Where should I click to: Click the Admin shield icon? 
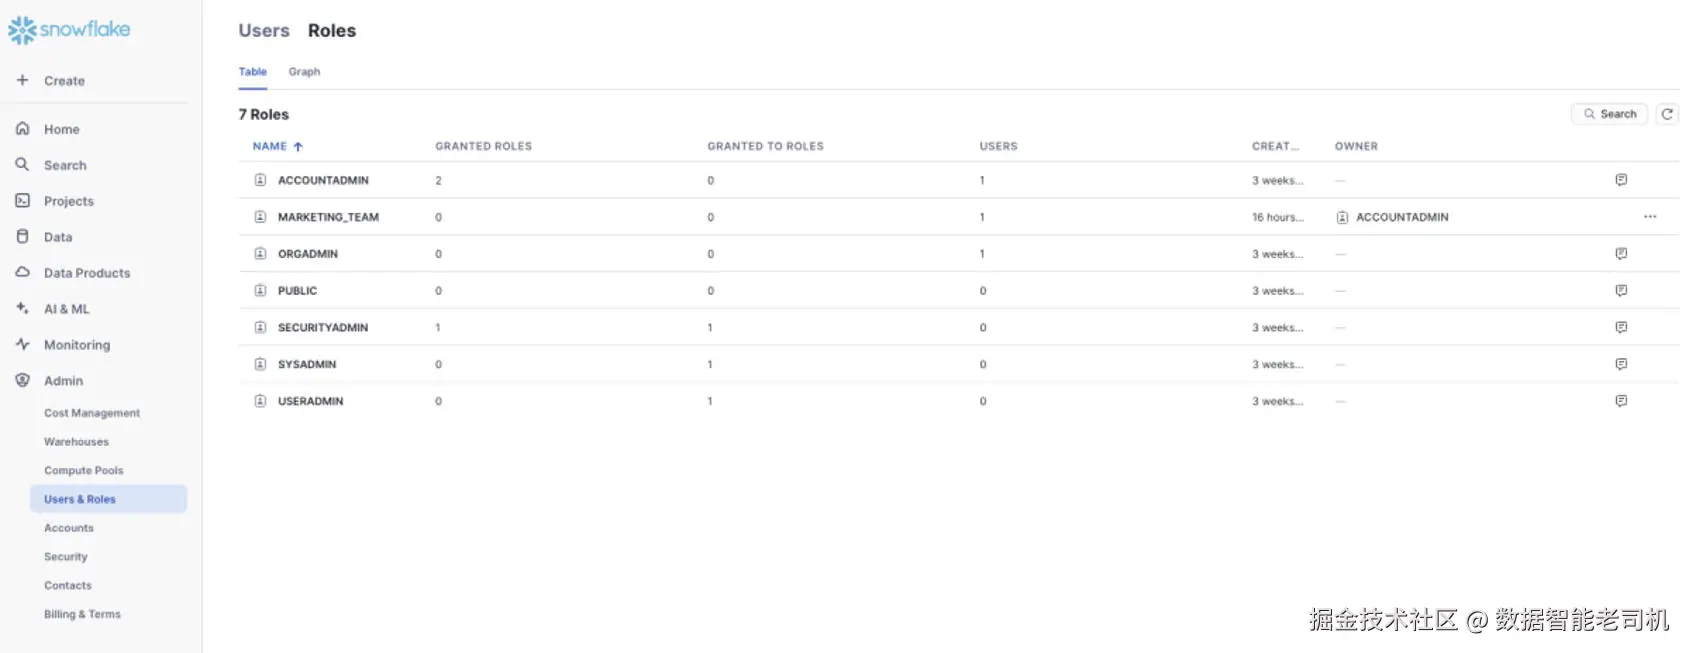coord(22,380)
